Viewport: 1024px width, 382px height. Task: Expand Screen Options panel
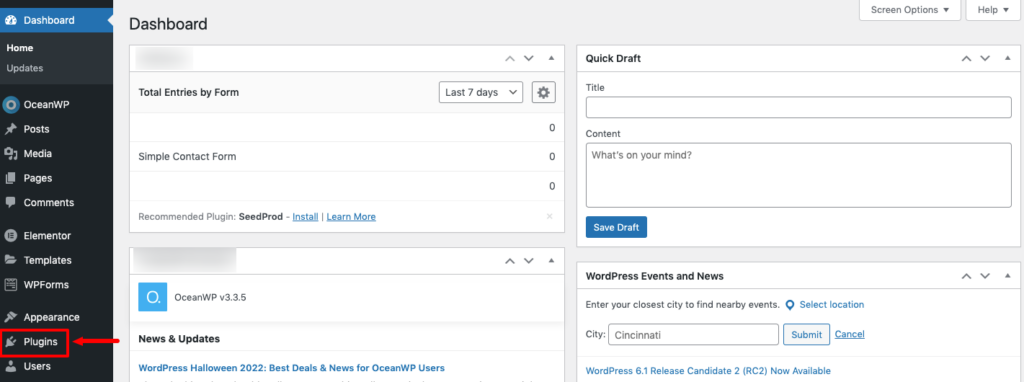click(910, 10)
